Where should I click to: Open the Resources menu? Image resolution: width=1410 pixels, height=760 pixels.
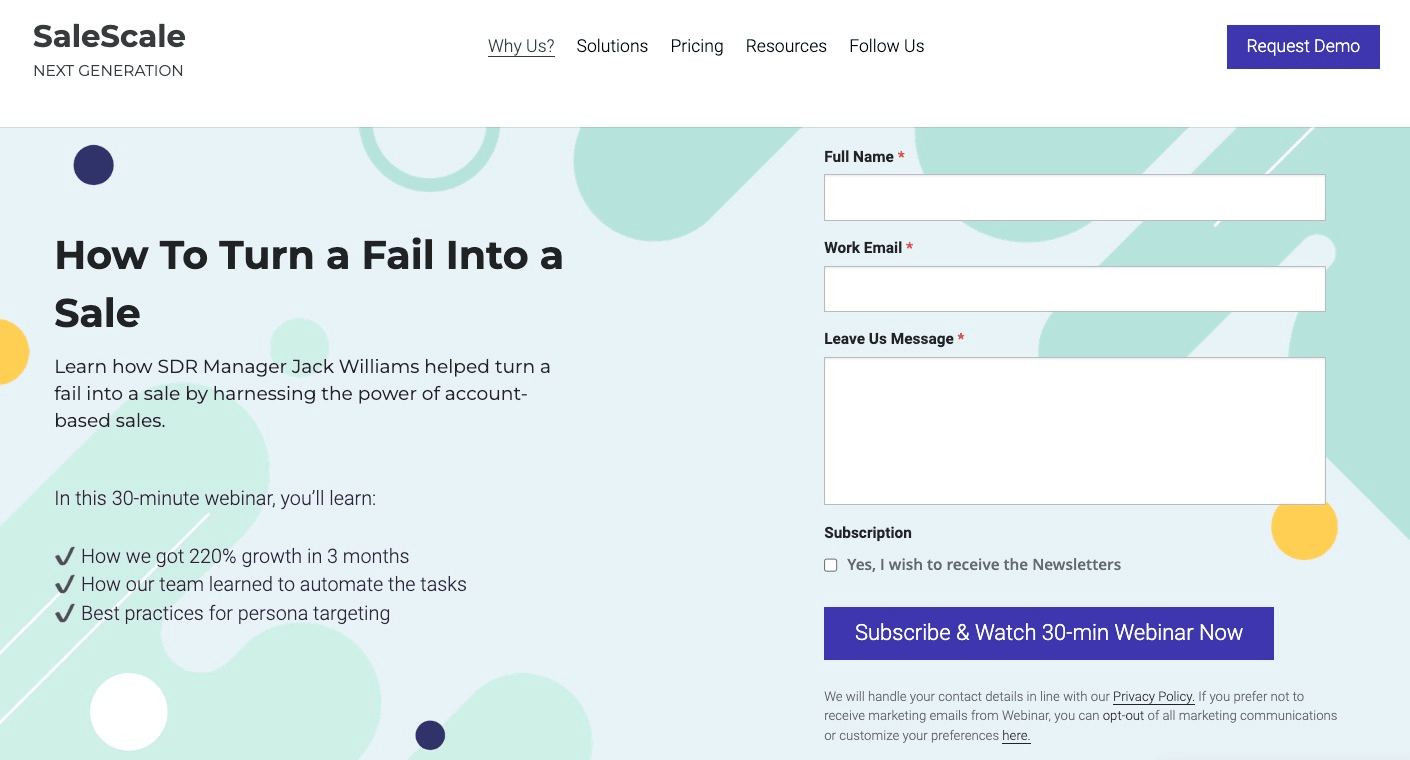(x=786, y=46)
